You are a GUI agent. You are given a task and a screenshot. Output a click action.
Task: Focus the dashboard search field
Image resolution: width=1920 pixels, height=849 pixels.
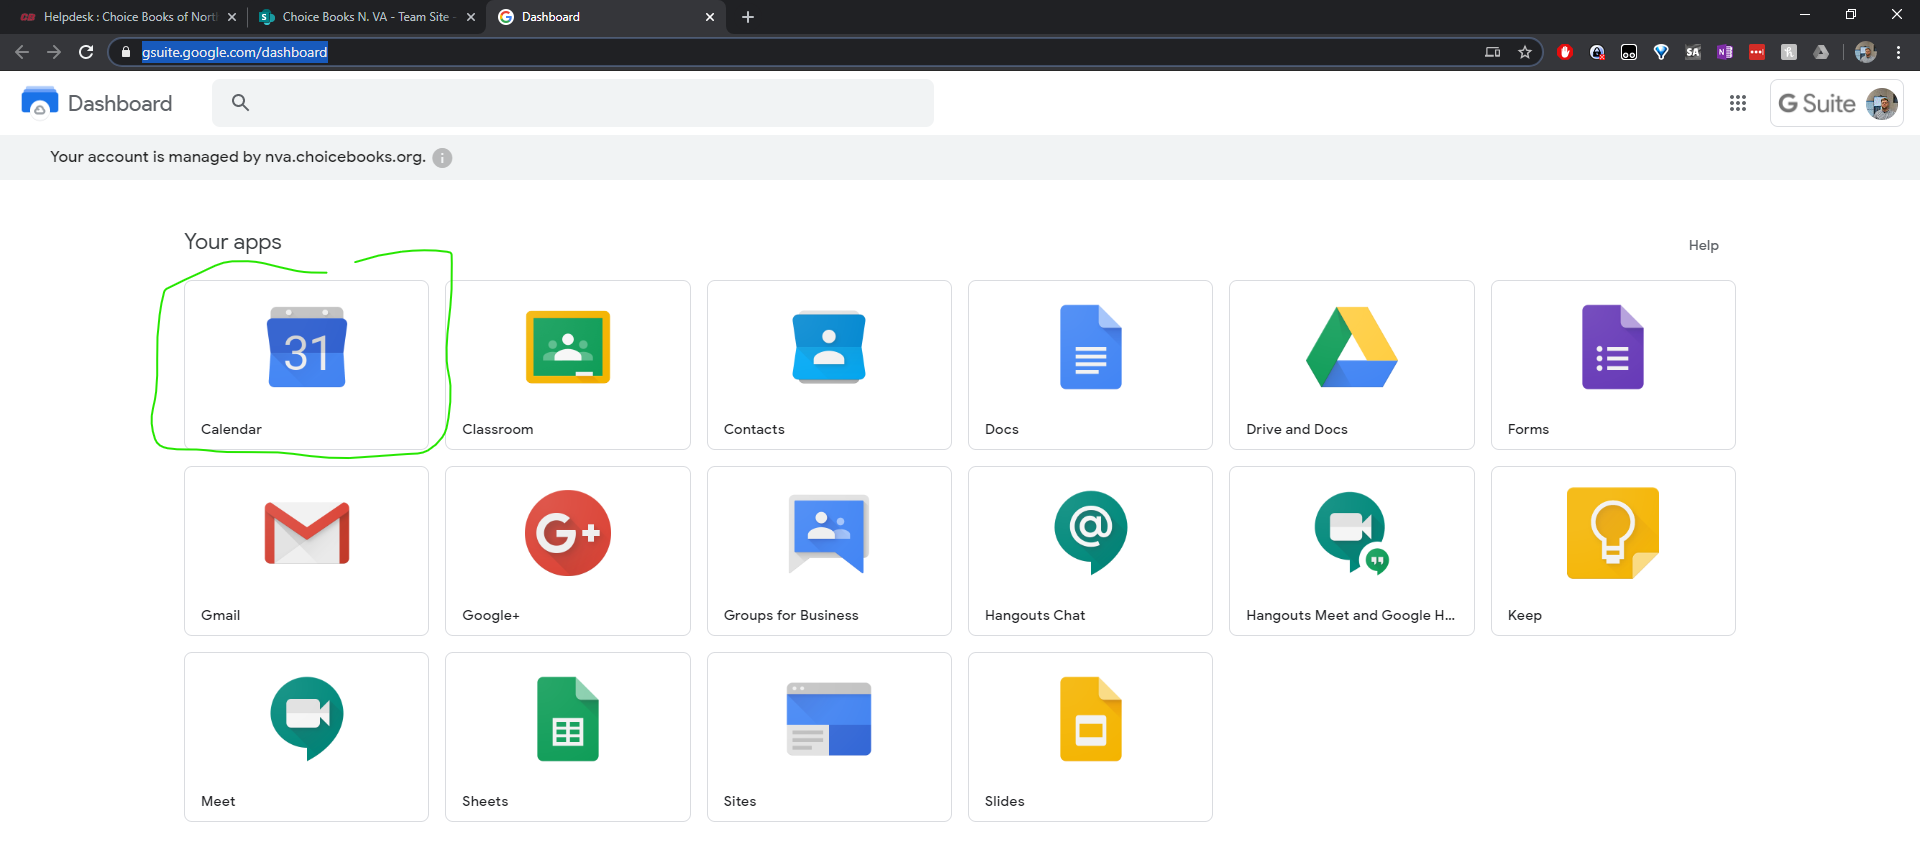click(573, 103)
